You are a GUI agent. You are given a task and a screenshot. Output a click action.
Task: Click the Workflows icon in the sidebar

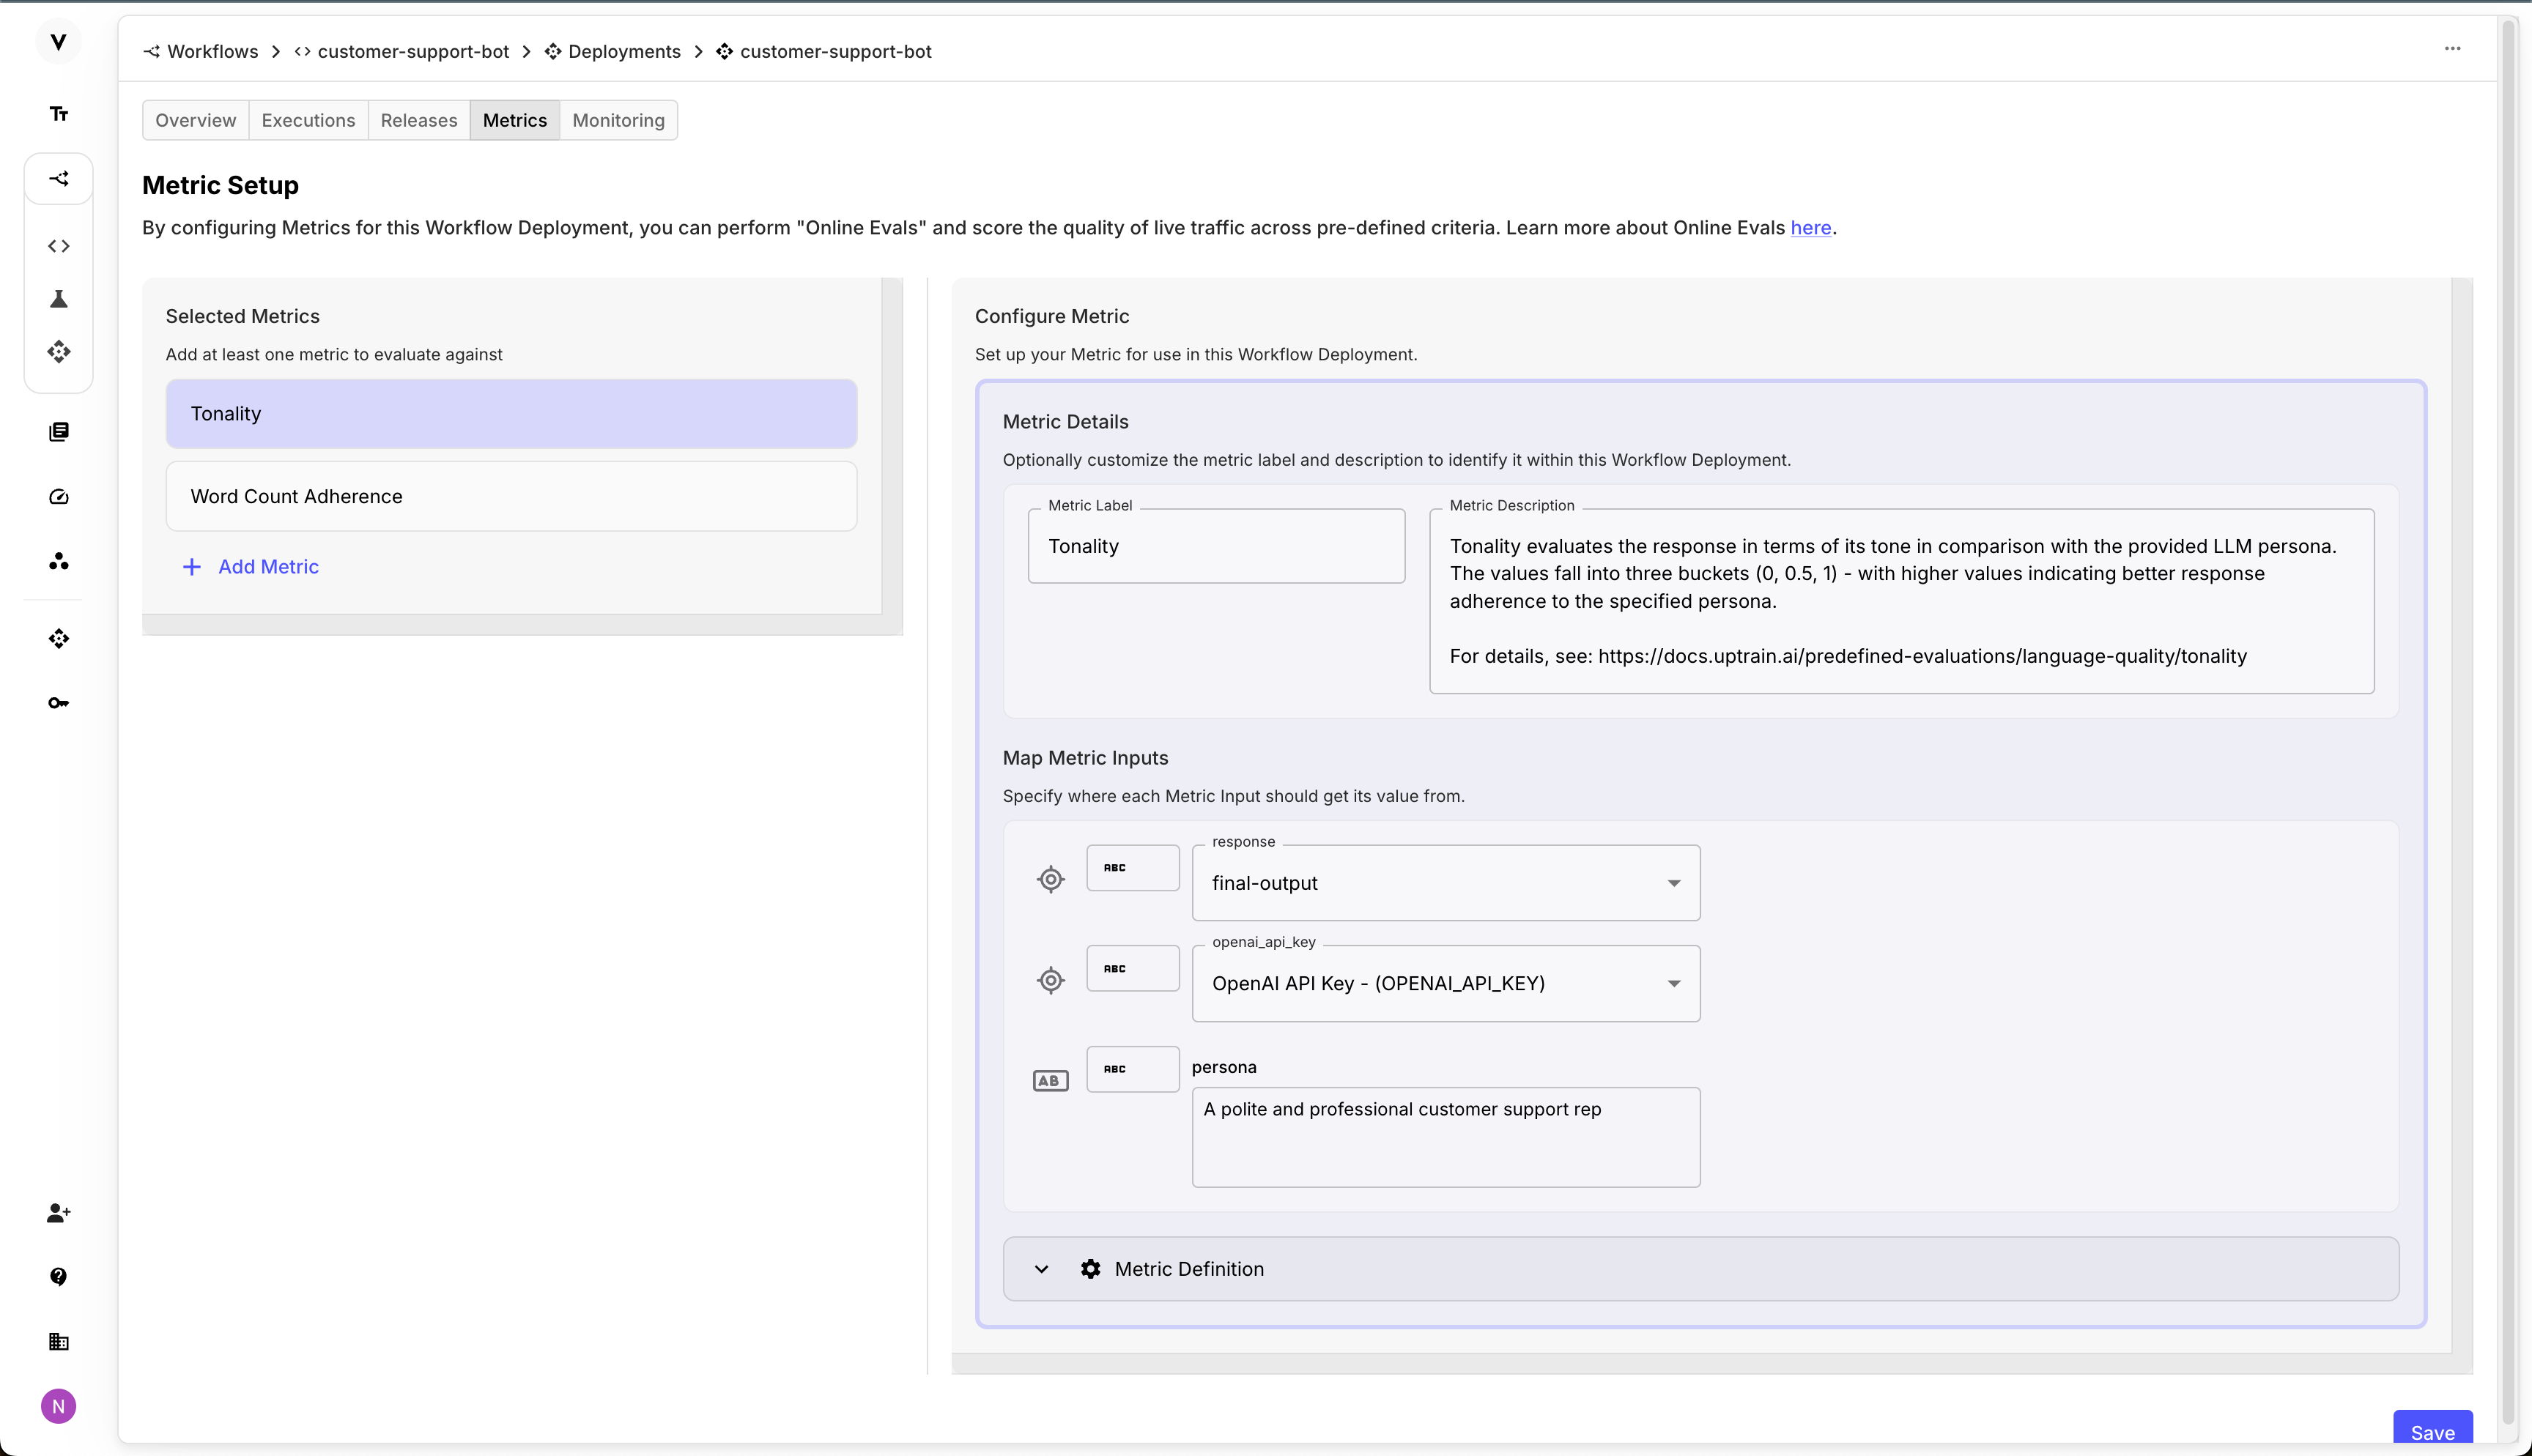[59, 179]
